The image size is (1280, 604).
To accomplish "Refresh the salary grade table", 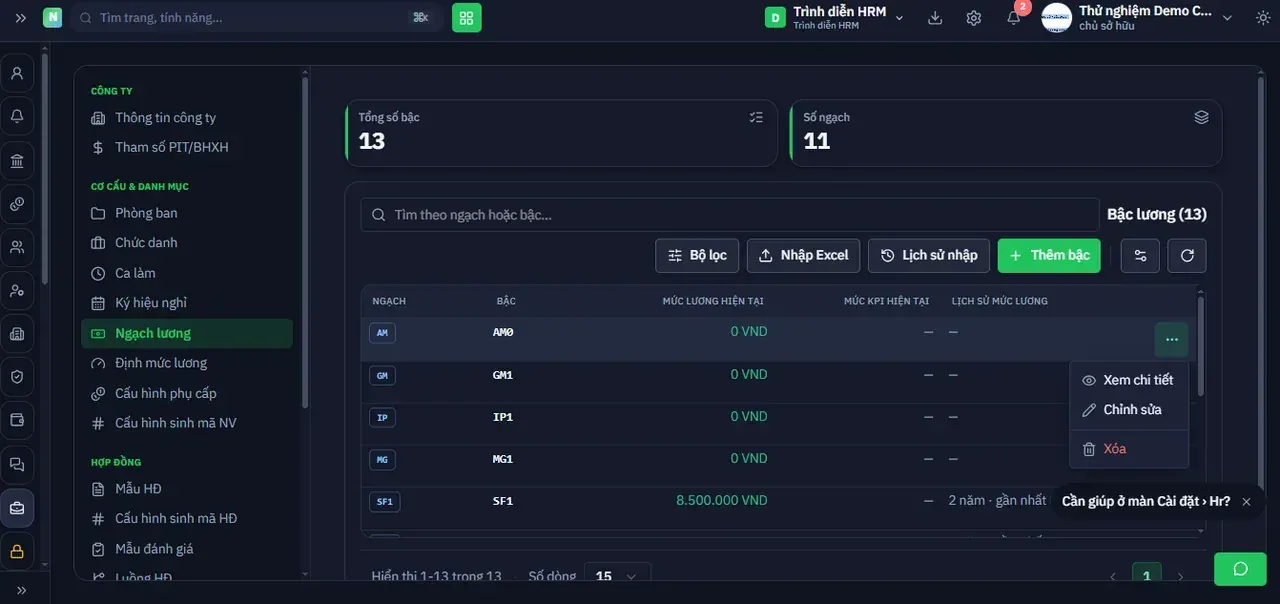I will click(x=1187, y=255).
